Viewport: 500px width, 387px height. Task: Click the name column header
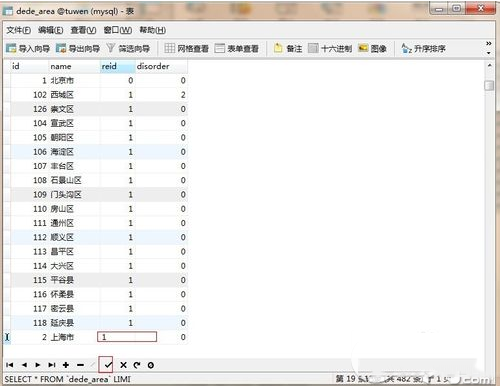coord(75,66)
